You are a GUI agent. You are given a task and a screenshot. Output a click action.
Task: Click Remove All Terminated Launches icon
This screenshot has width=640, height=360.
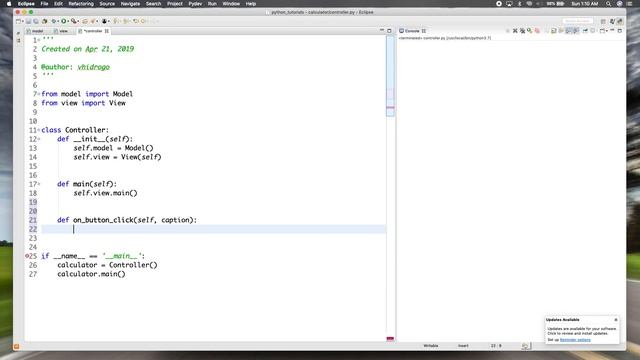[522, 31]
